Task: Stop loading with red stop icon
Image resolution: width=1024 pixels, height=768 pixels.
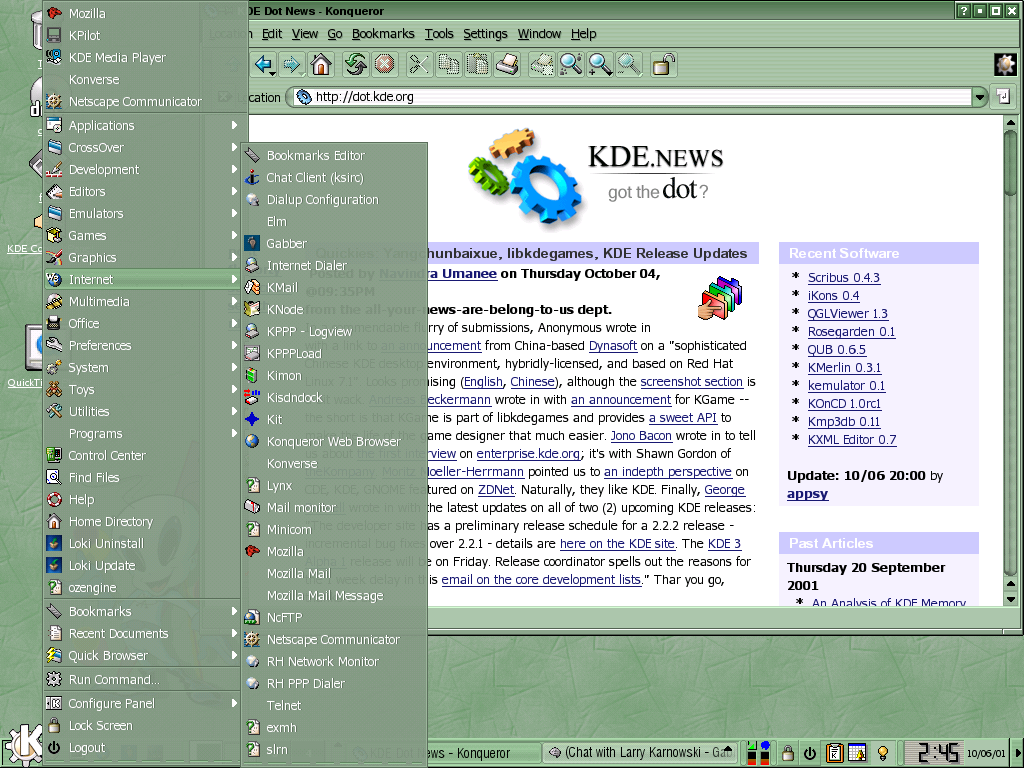Action: point(385,65)
